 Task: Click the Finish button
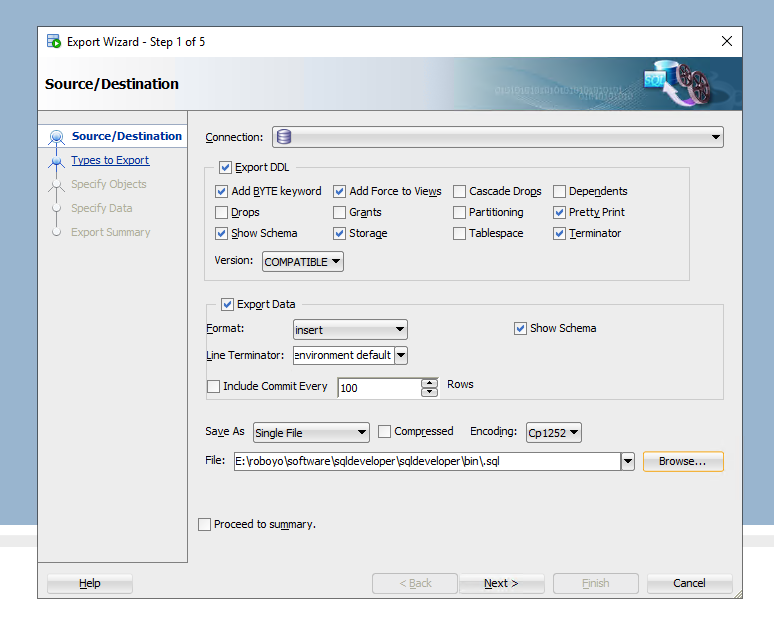(x=595, y=583)
